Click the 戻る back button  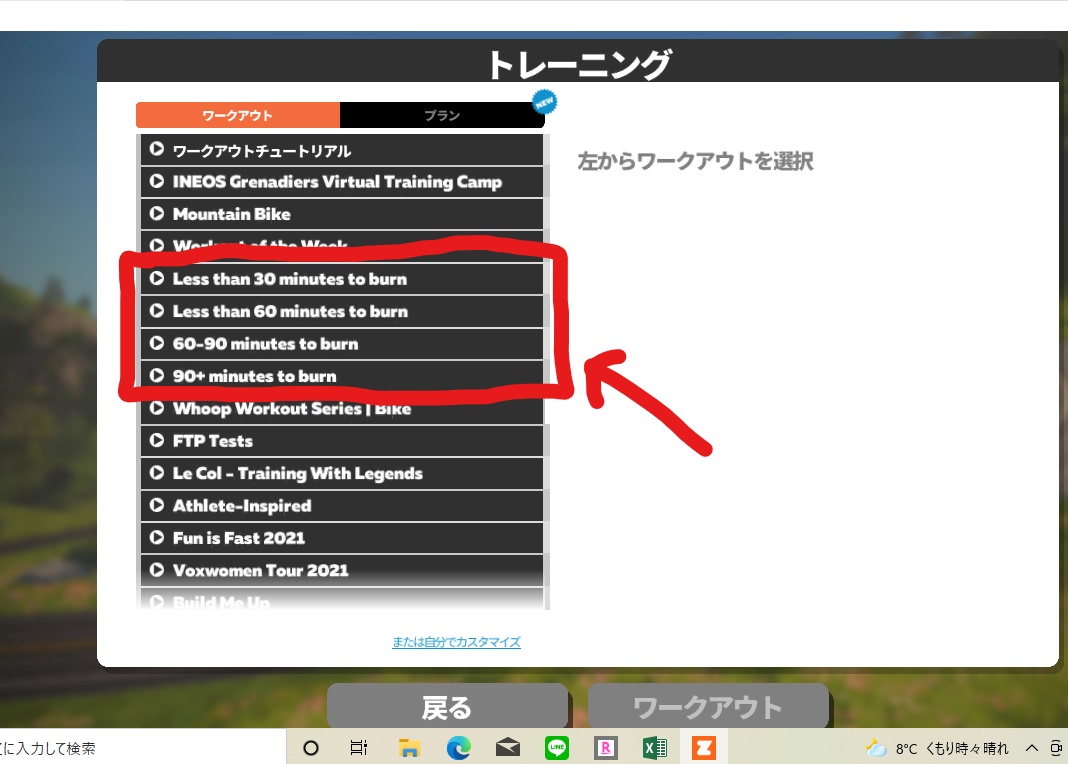pos(447,707)
